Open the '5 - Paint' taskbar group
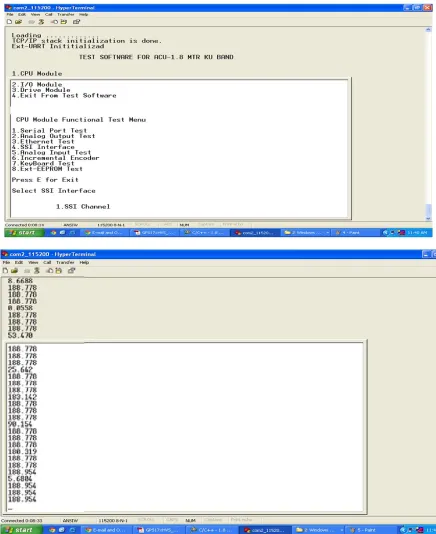 pos(371,530)
